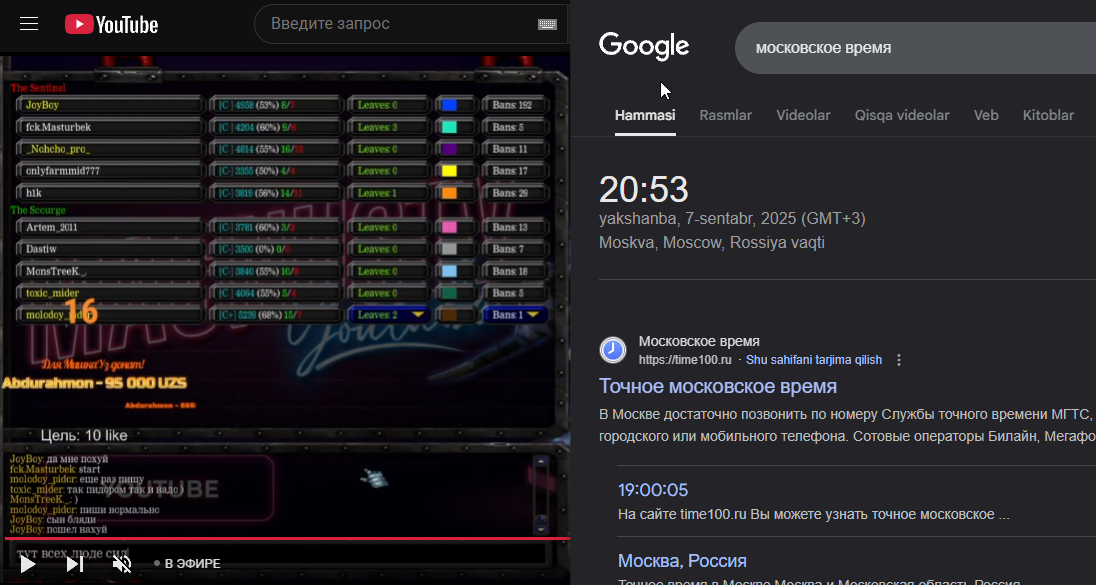This screenshot has width=1096, height=585.
Task: Select the Hammasi results tab
Action: [x=645, y=115]
